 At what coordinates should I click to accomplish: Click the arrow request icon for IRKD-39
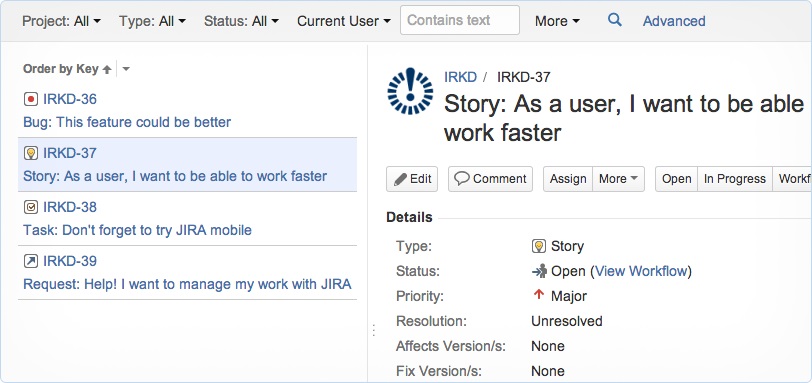(x=31, y=261)
